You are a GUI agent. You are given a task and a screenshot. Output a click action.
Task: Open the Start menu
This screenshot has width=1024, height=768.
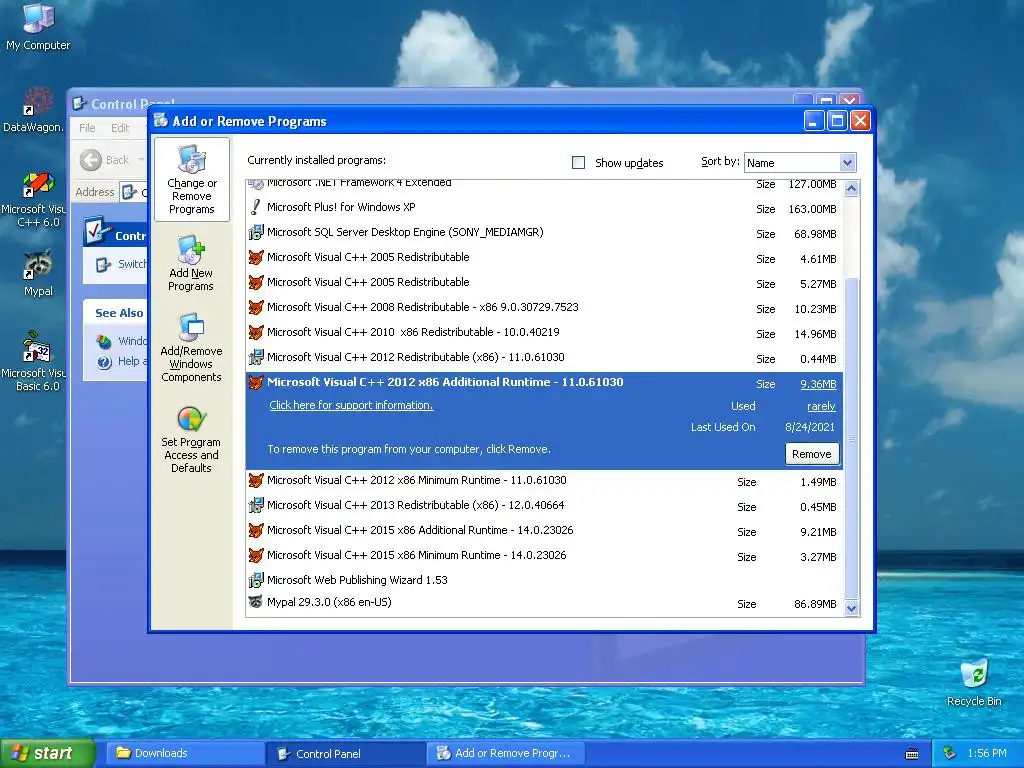point(47,754)
